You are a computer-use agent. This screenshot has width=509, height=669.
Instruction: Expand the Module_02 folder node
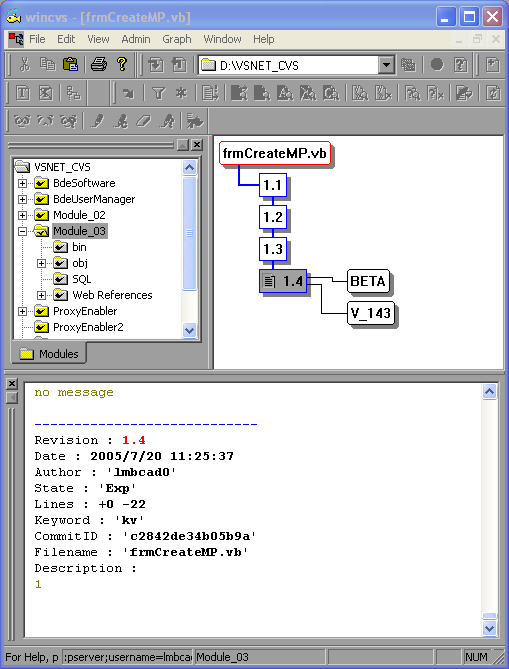[x=22, y=215]
